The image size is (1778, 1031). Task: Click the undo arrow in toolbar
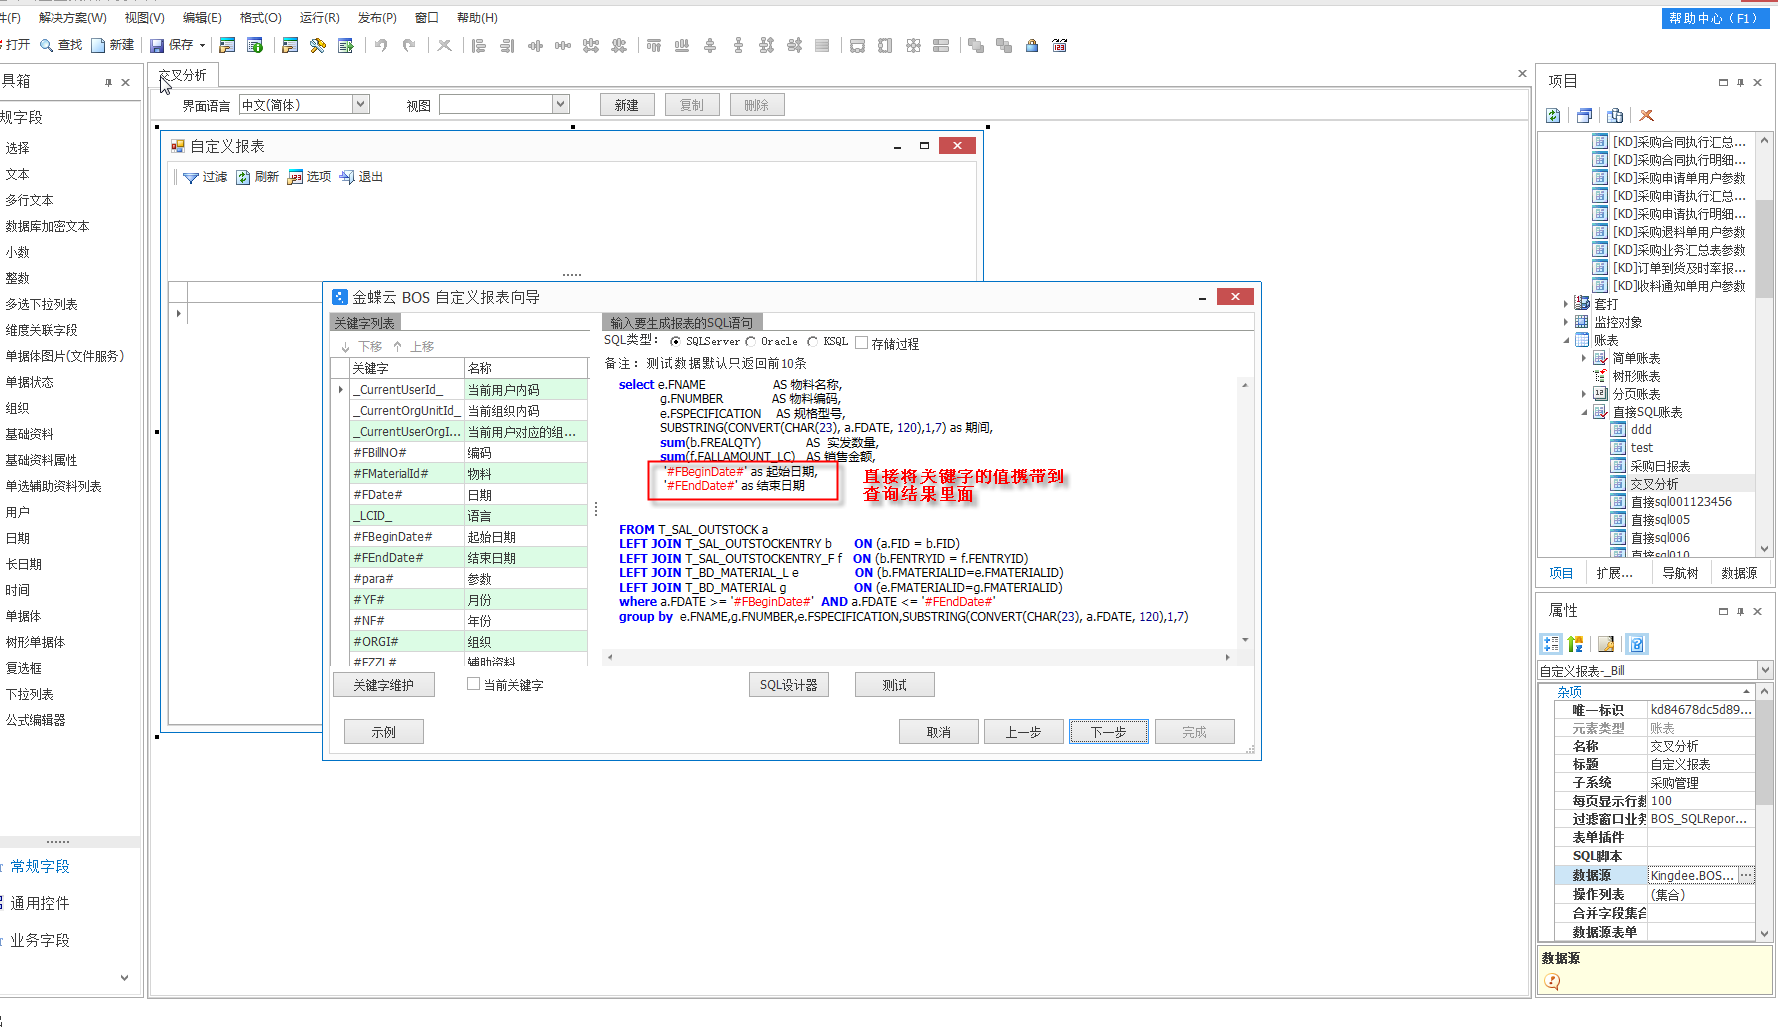[x=381, y=45]
